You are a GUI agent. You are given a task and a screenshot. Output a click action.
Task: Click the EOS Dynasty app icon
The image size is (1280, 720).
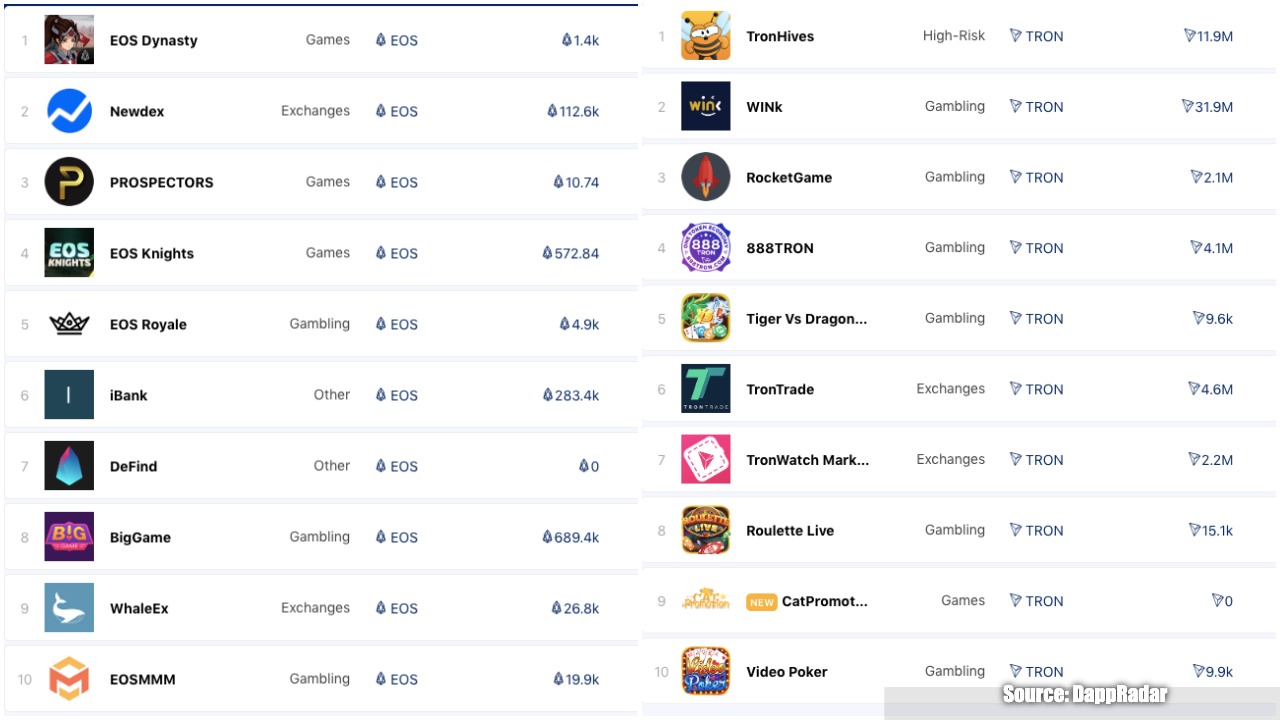69,40
